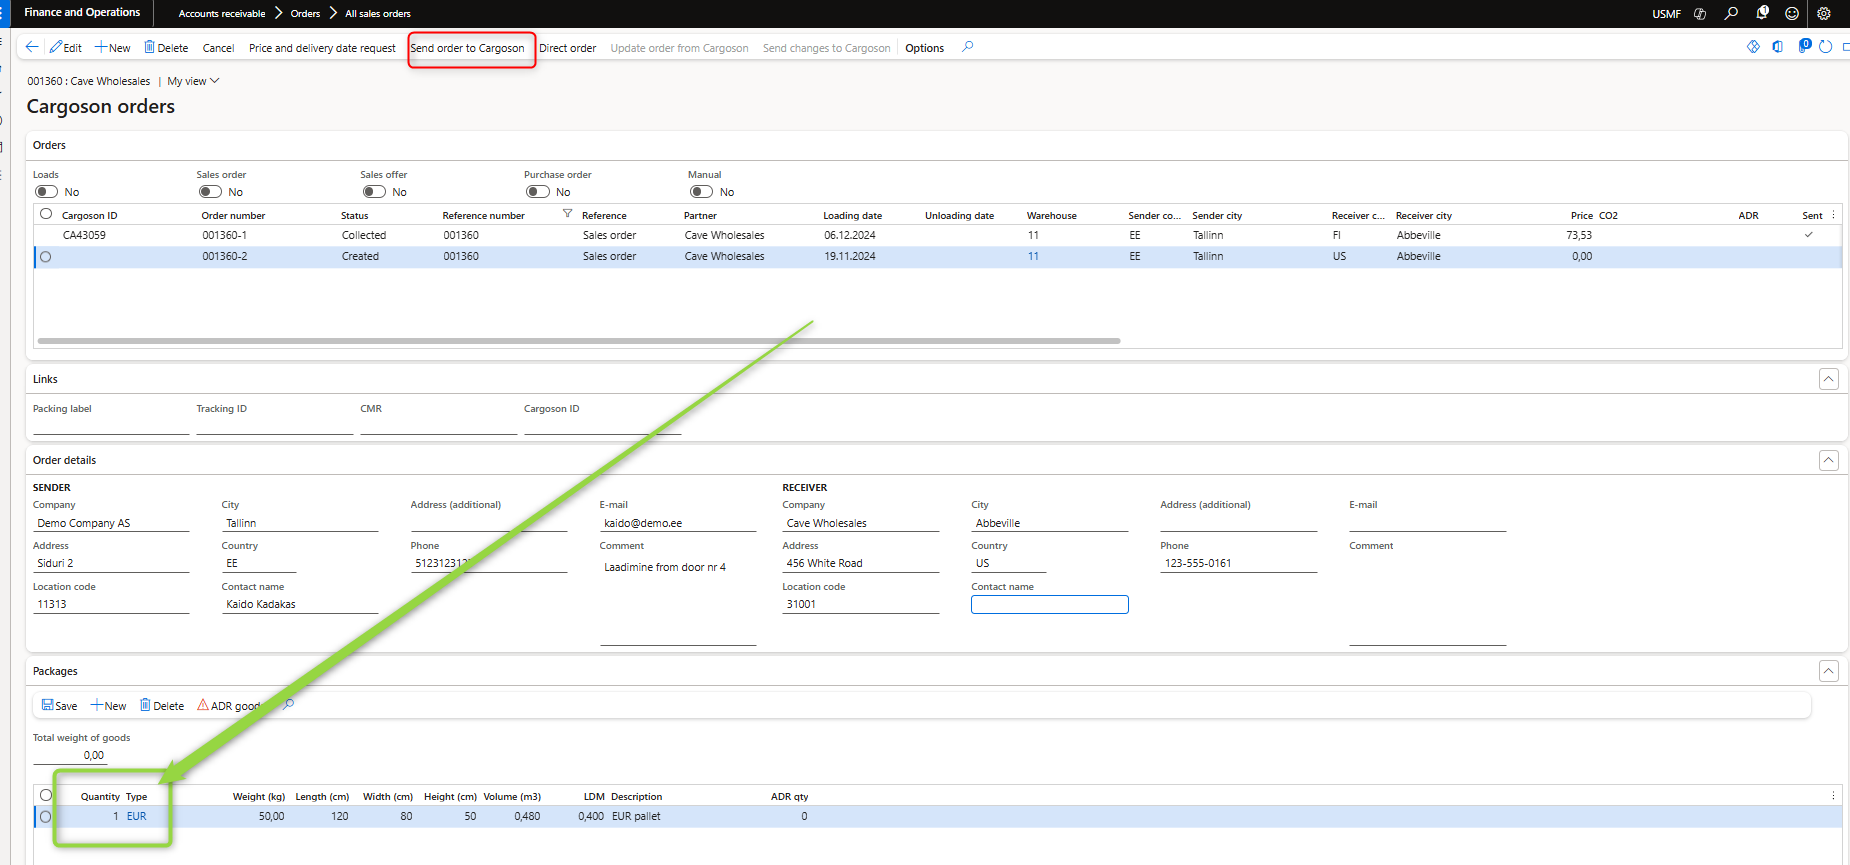Click Status cell Collected
This screenshot has width=1850, height=865.
click(364, 236)
